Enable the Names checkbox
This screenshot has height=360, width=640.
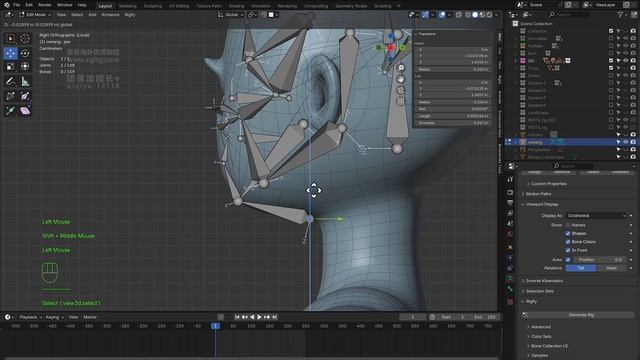click(x=568, y=225)
